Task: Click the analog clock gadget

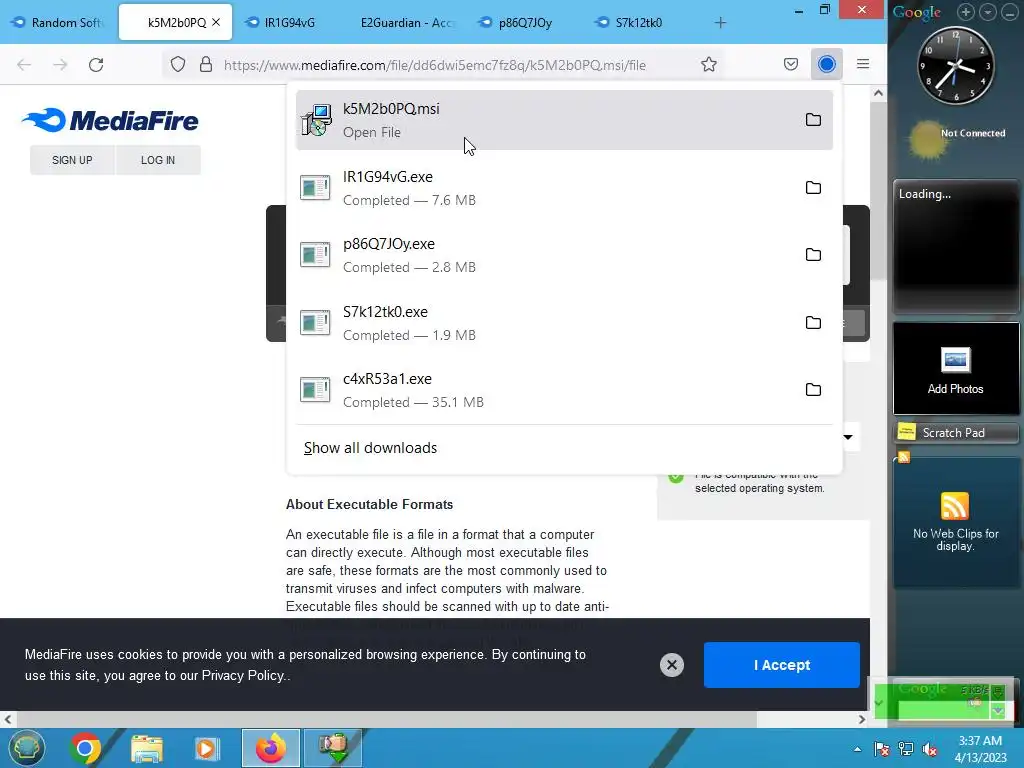Action: (955, 65)
